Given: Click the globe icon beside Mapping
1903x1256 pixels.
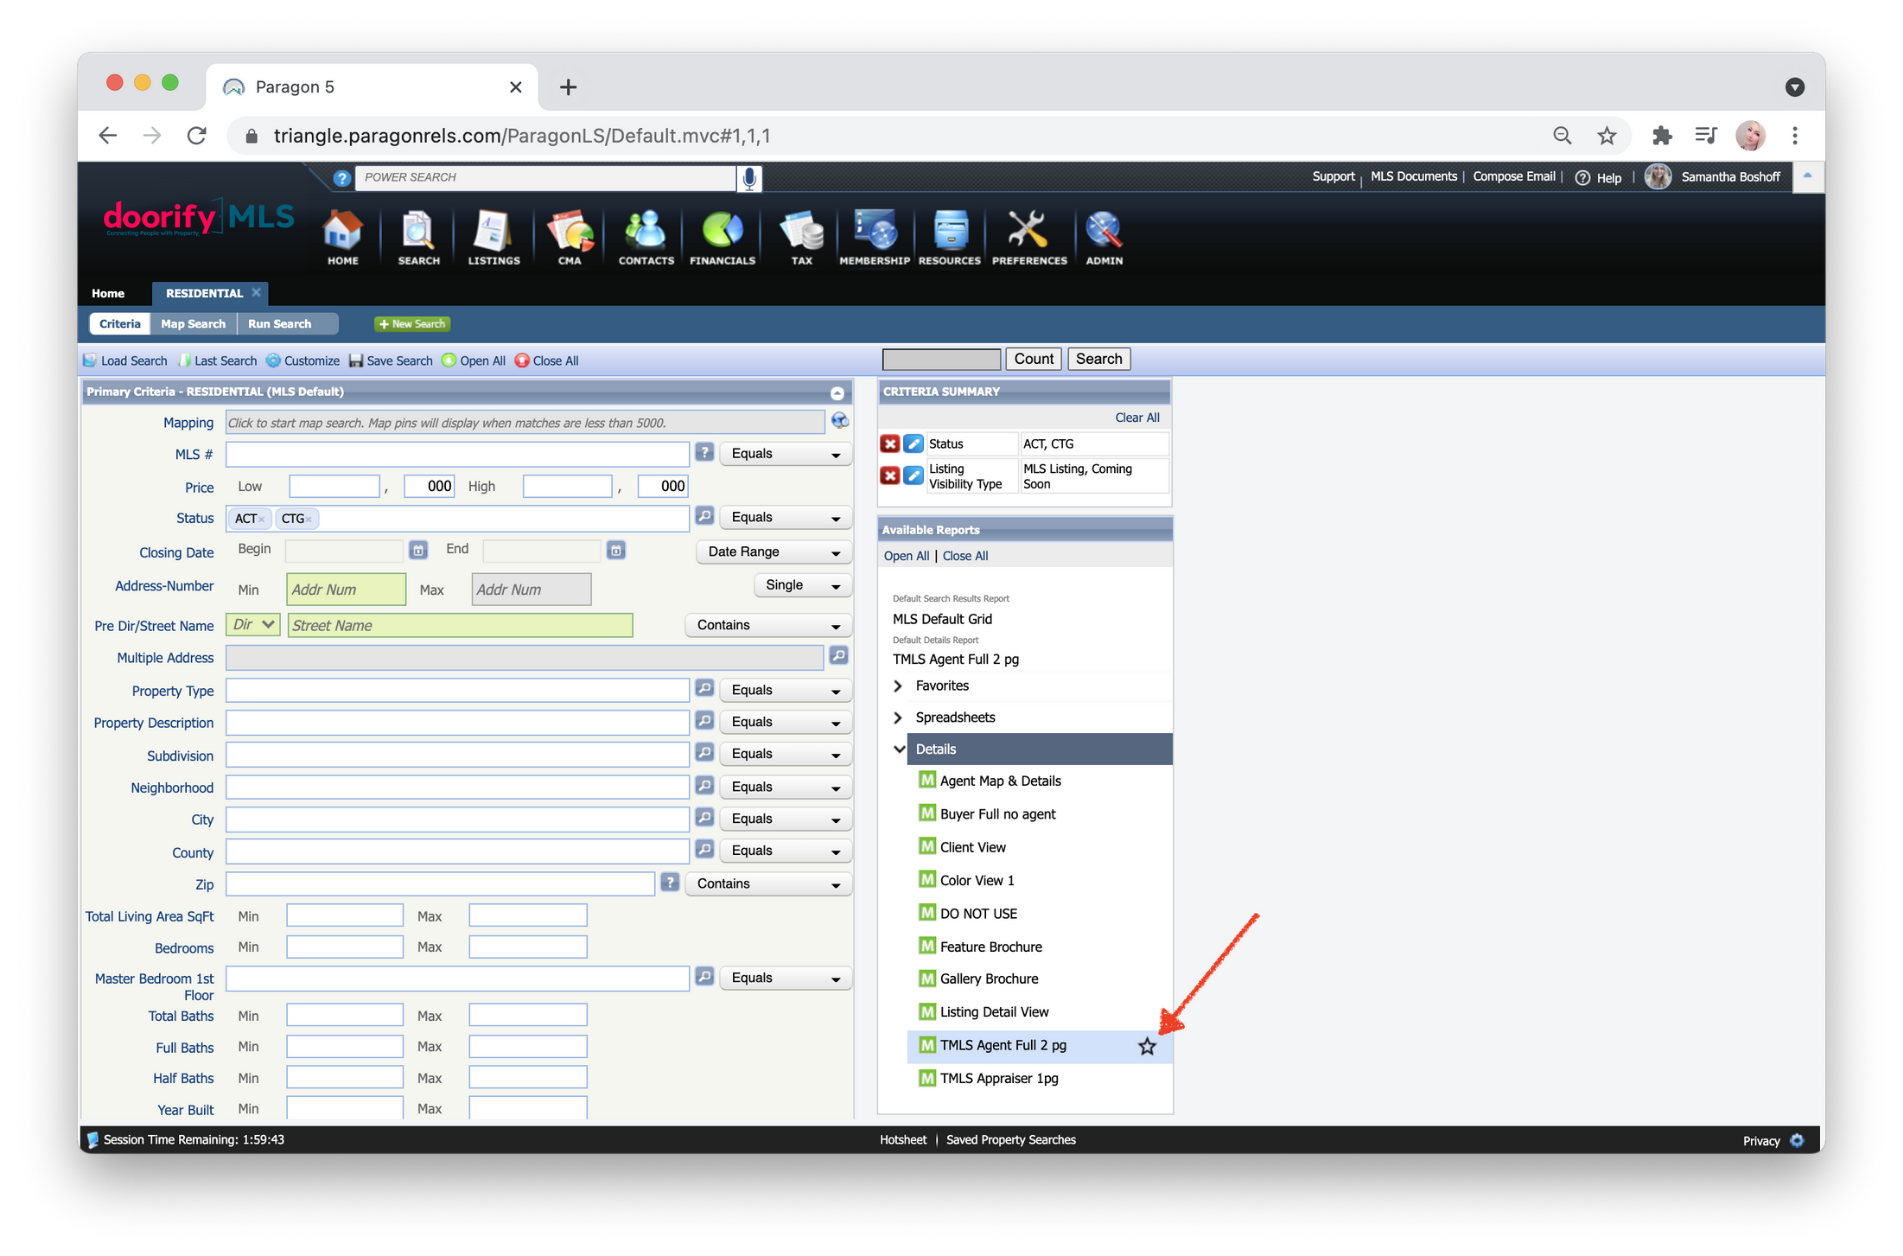Looking at the screenshot, I should click(839, 422).
